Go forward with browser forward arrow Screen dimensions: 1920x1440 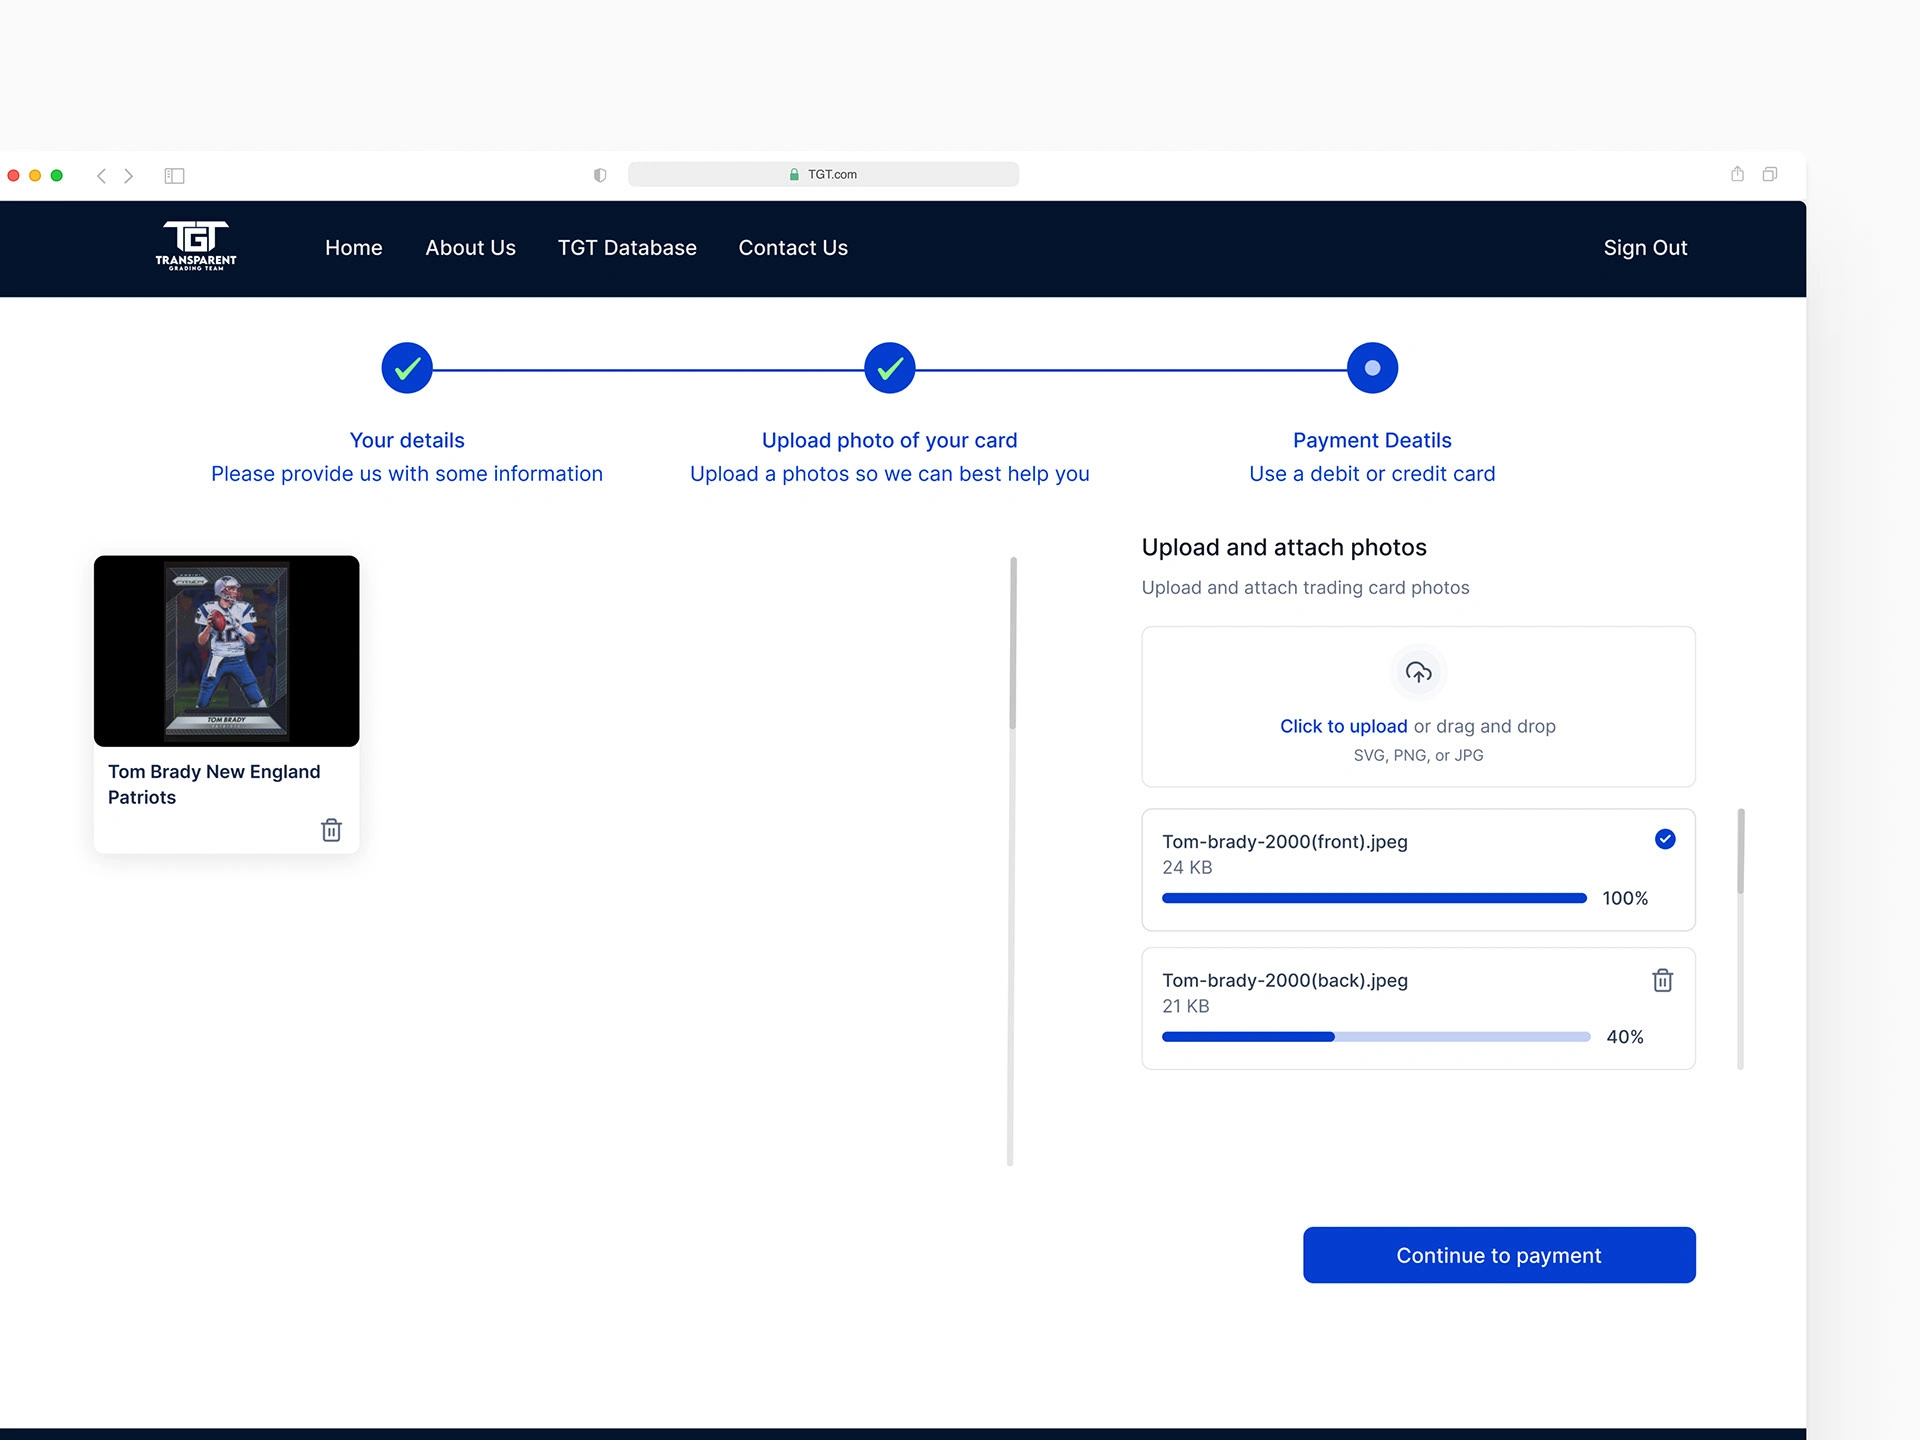tap(128, 176)
